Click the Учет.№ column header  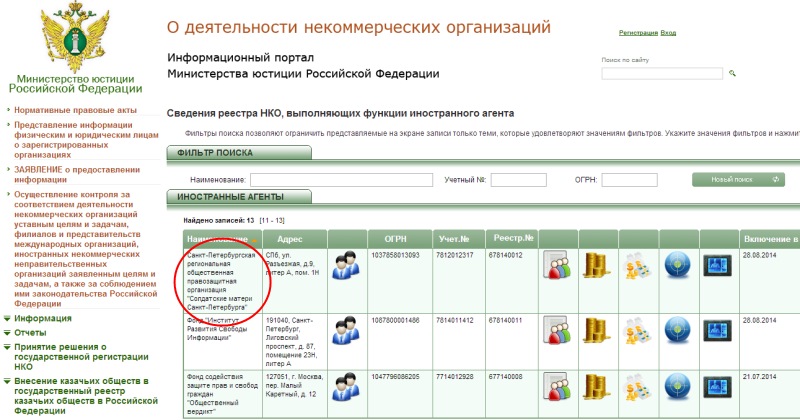pyautogui.click(x=454, y=239)
